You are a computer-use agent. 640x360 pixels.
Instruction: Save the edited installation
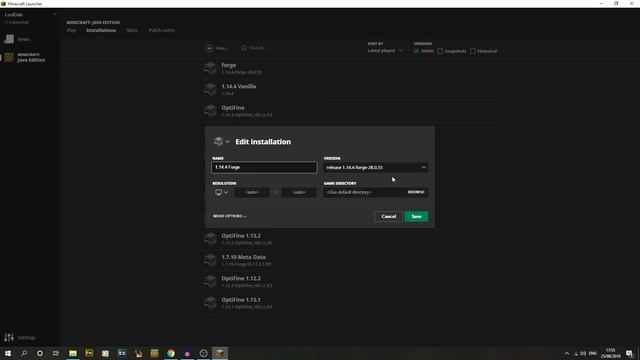(416, 216)
